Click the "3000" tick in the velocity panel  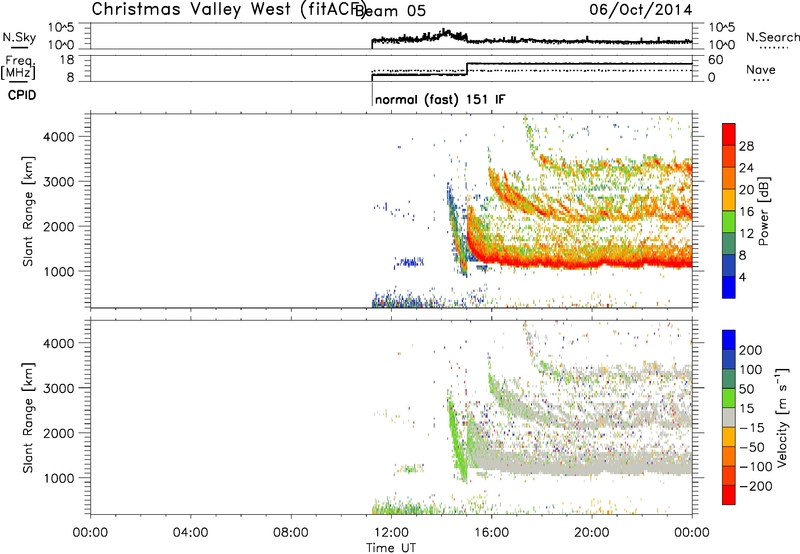pyautogui.click(x=59, y=388)
